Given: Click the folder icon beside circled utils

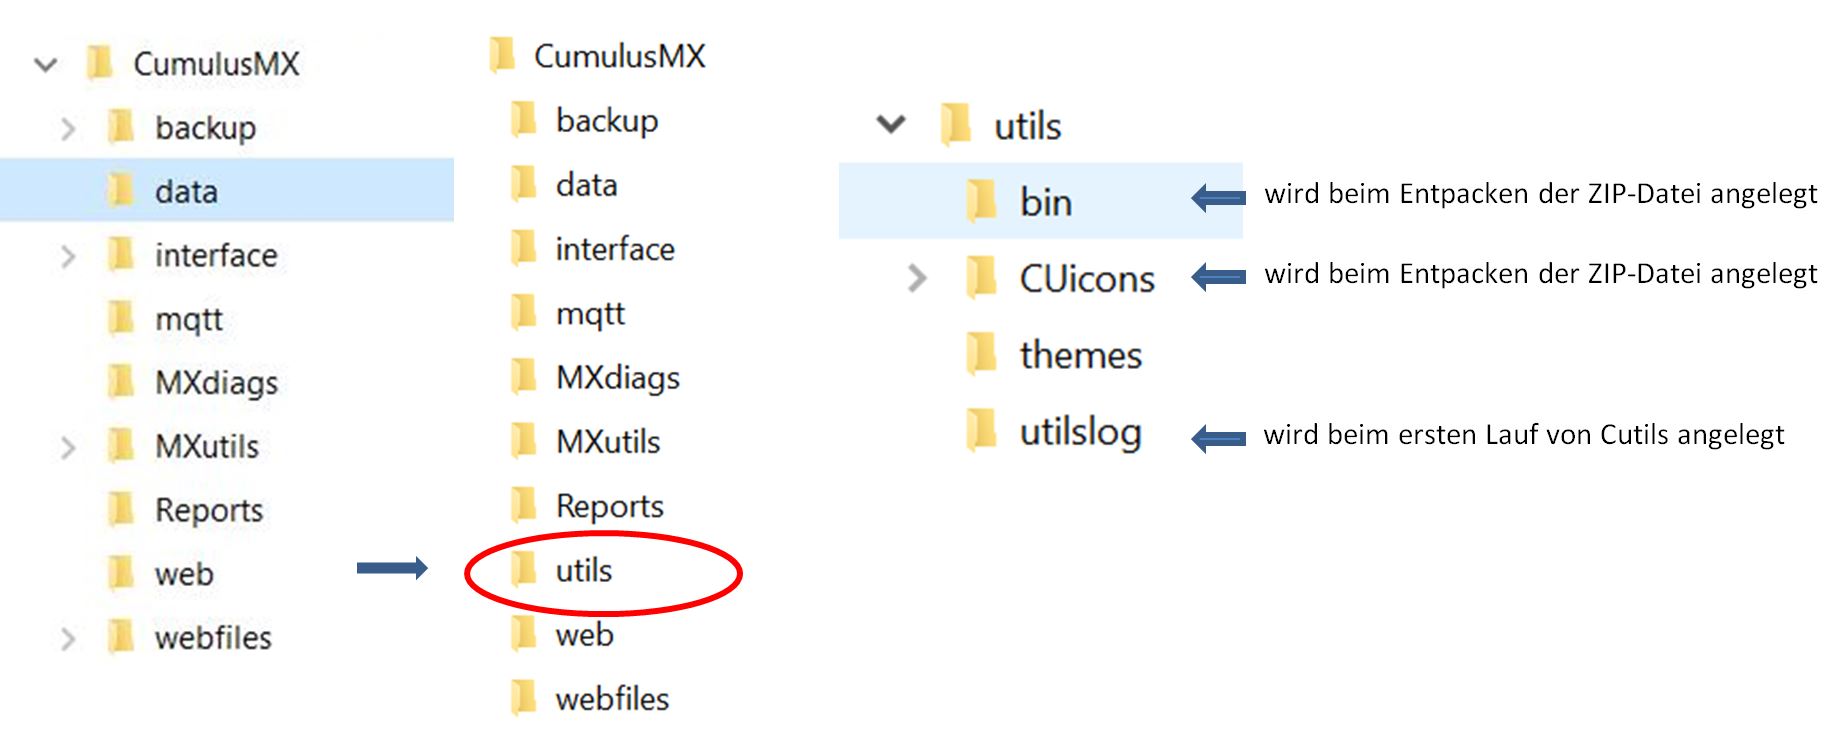Looking at the screenshot, I should coord(523,569).
